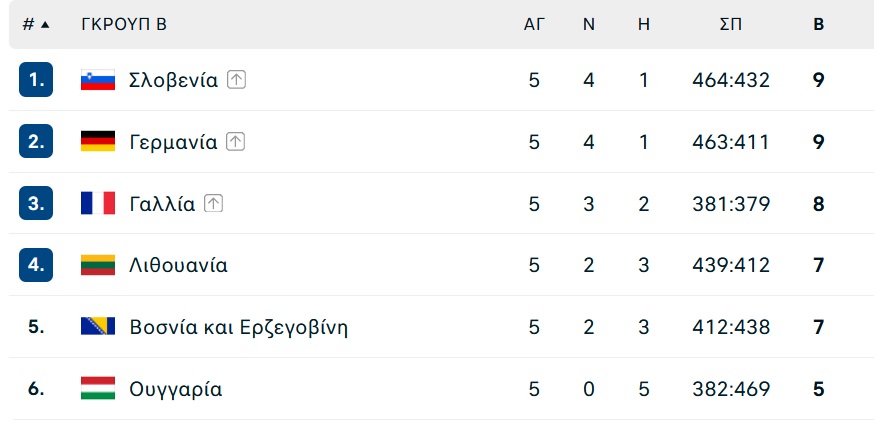Click the Hungary flag icon

click(x=98, y=388)
